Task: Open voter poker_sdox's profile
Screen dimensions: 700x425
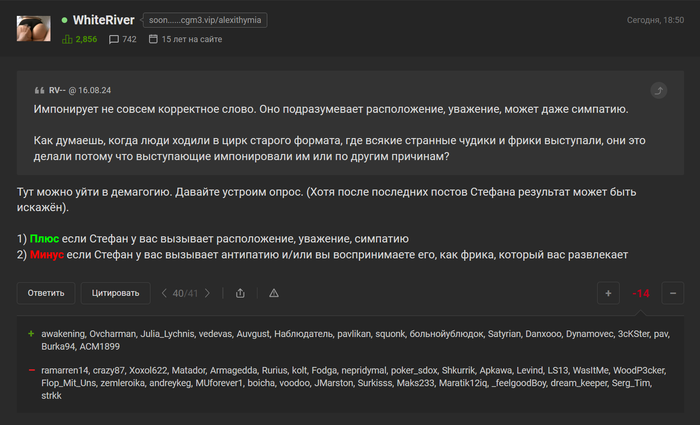Action: pos(414,371)
